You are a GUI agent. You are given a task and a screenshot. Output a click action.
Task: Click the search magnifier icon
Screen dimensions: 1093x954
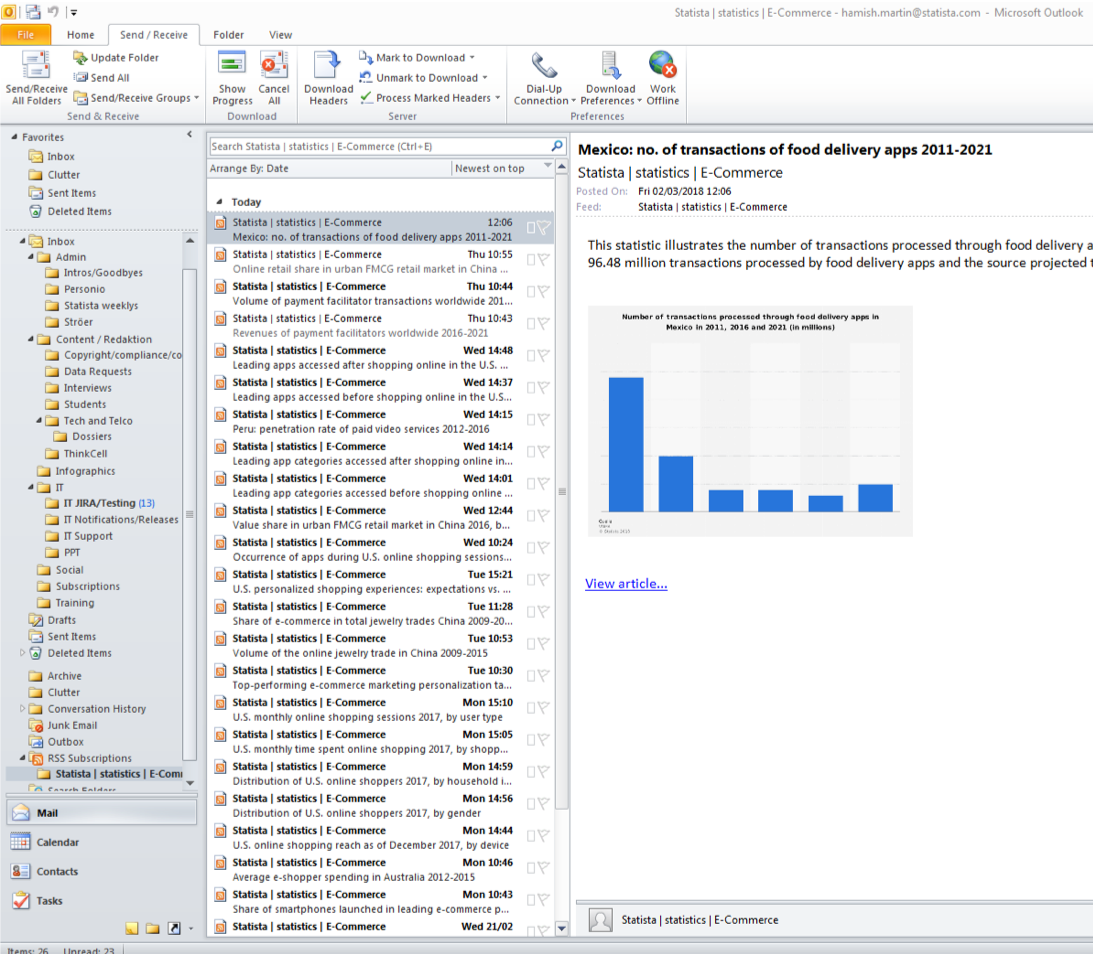557,146
